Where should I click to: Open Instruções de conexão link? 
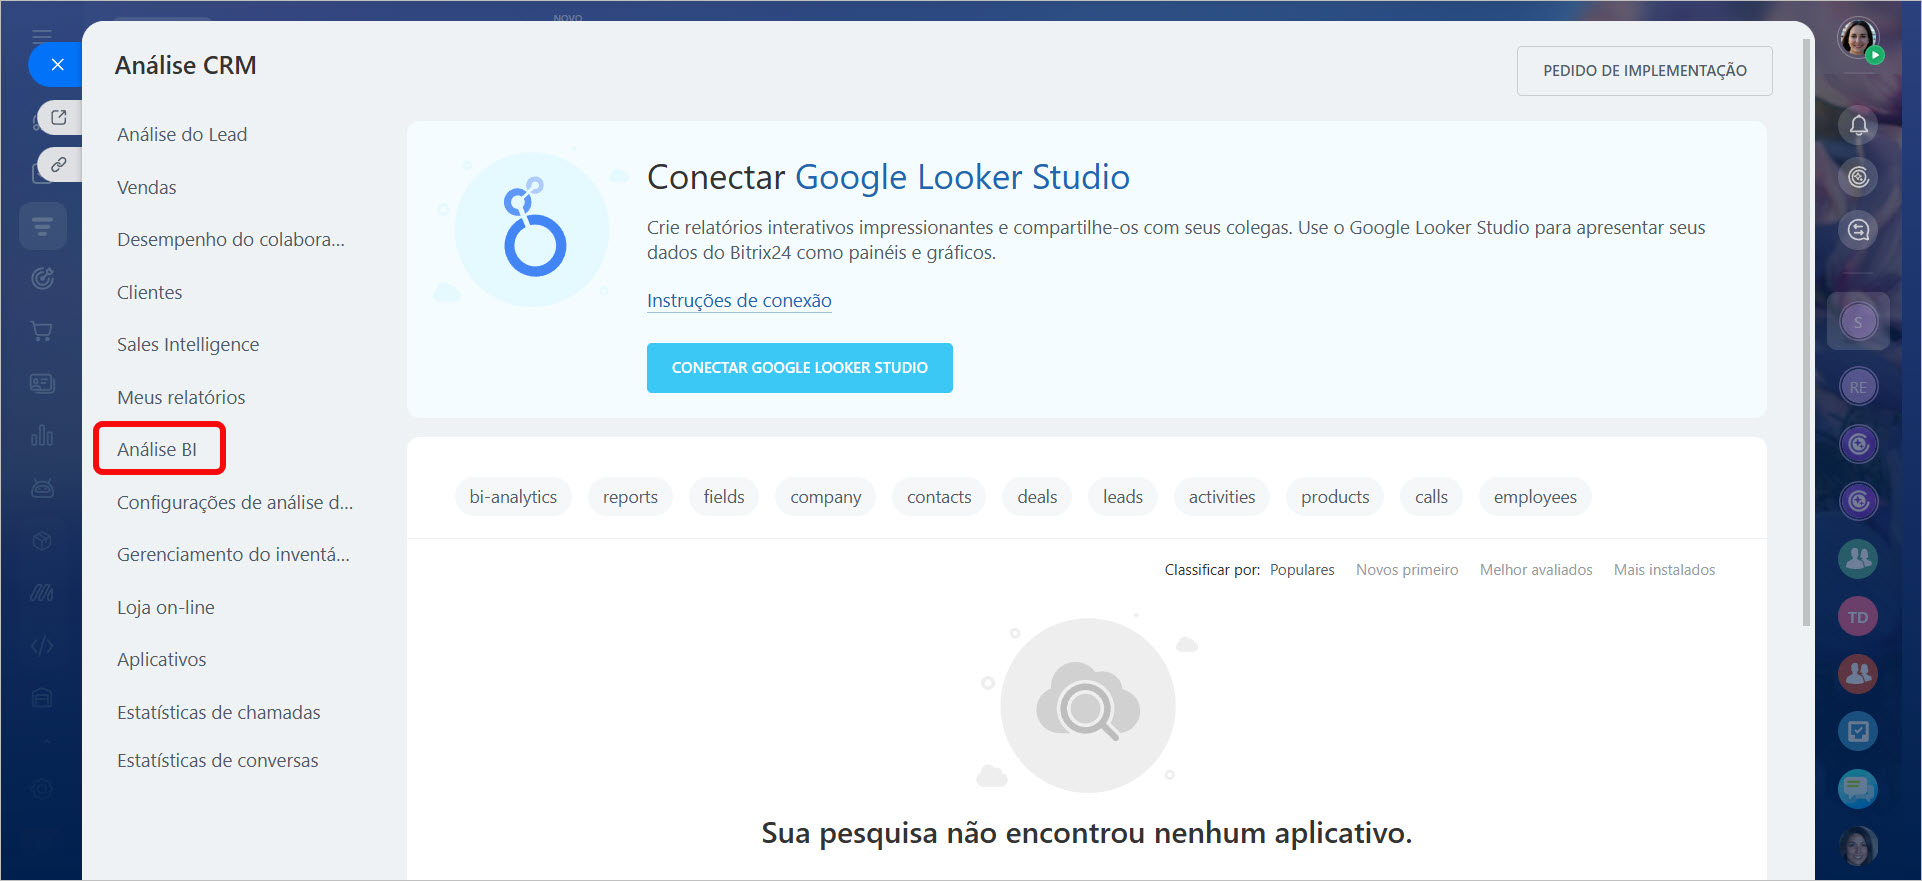739,300
